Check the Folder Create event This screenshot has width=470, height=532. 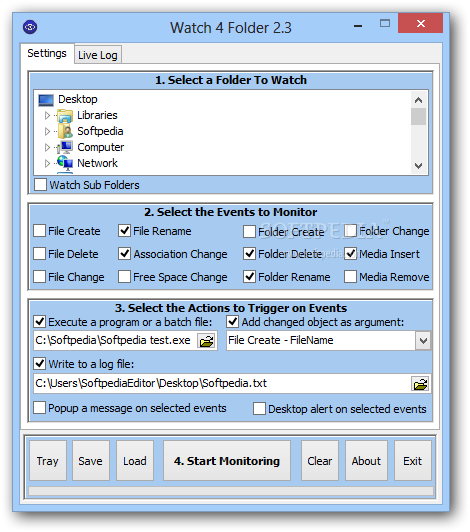[x=249, y=232]
